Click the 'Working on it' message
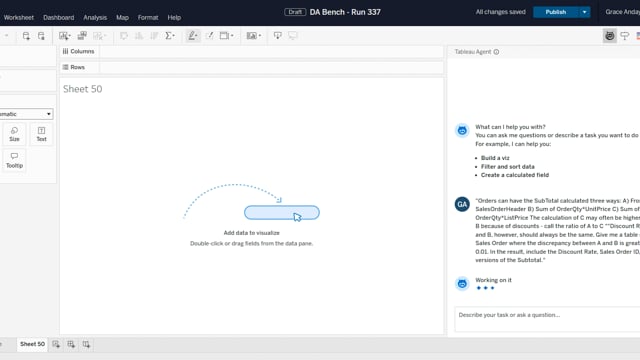 tap(493, 280)
